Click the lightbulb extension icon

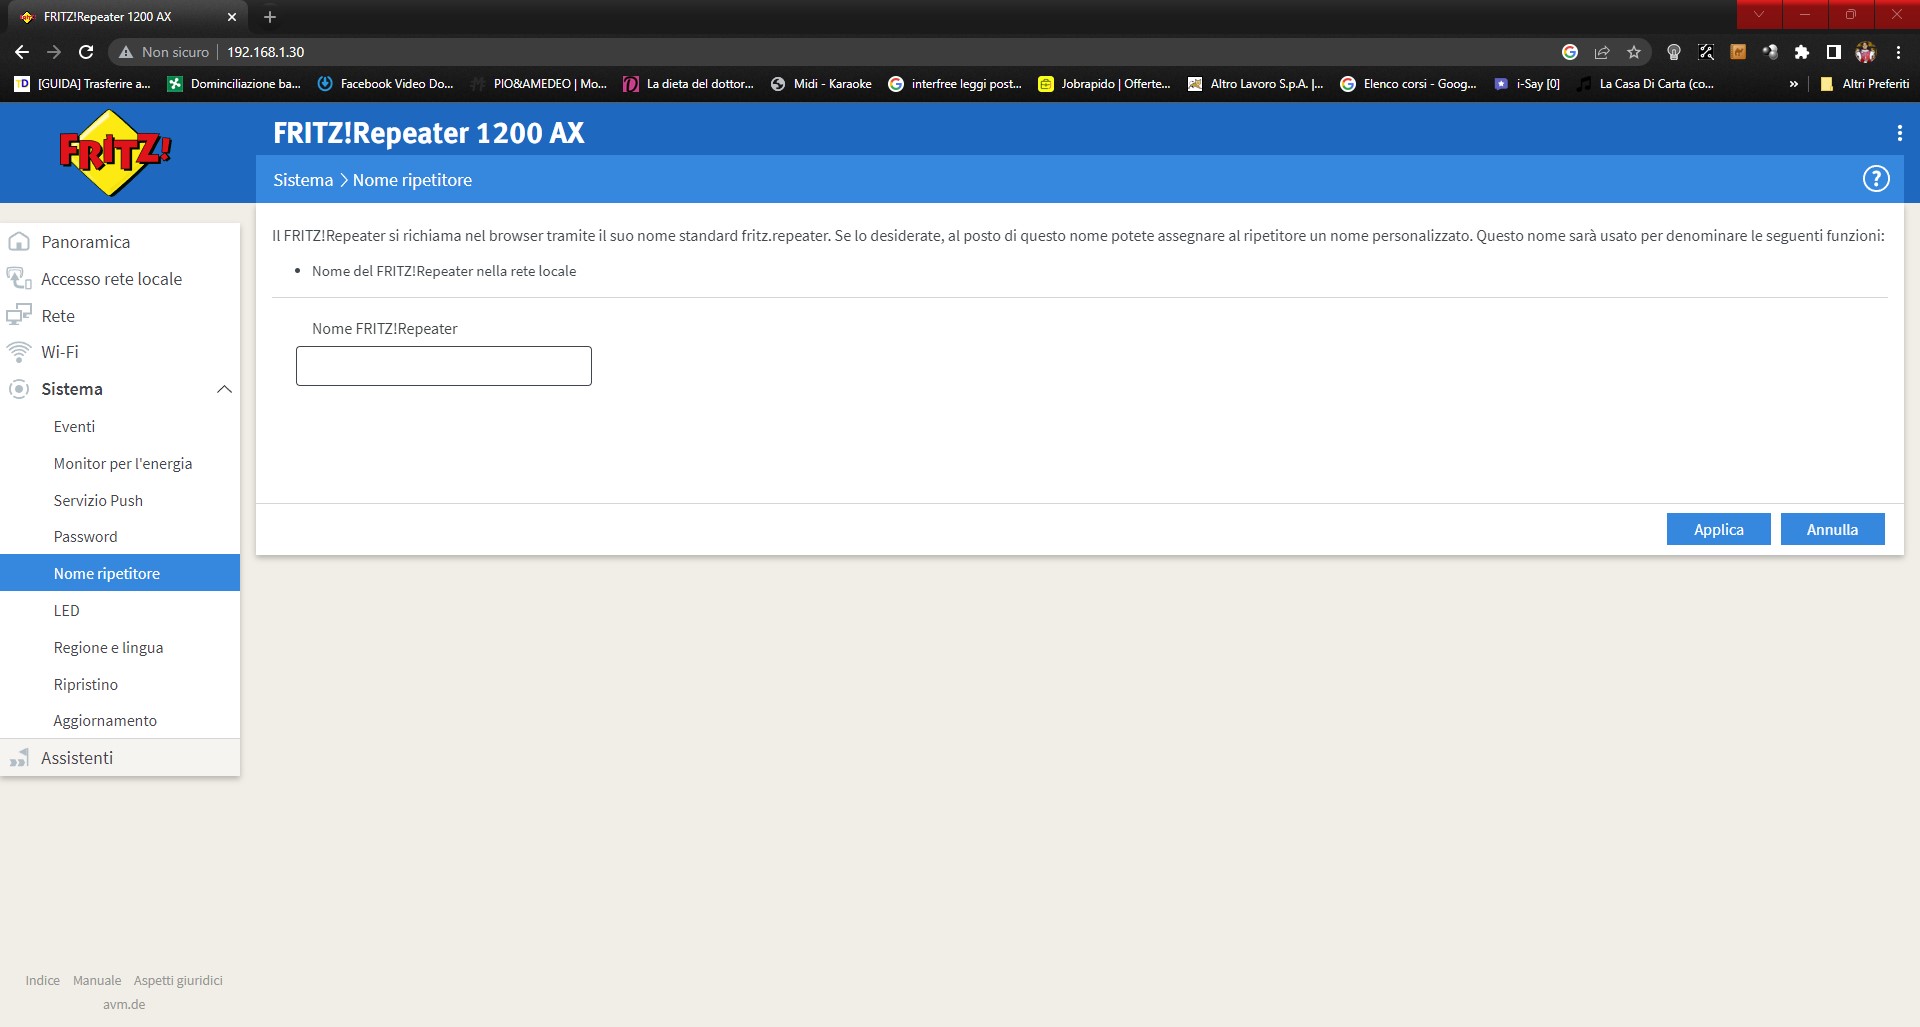click(x=1674, y=52)
